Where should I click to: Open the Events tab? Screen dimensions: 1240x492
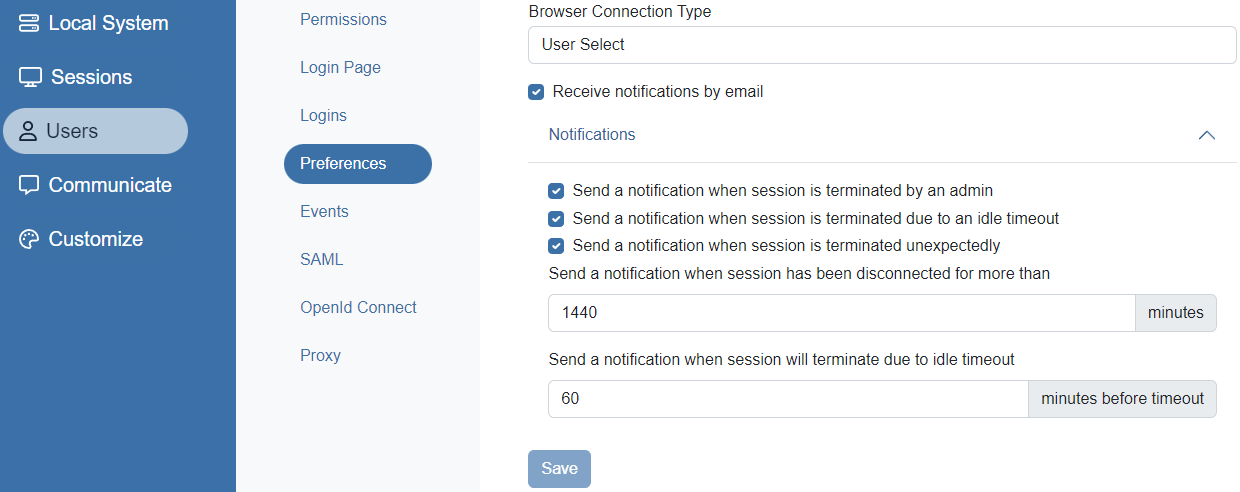tap(324, 212)
